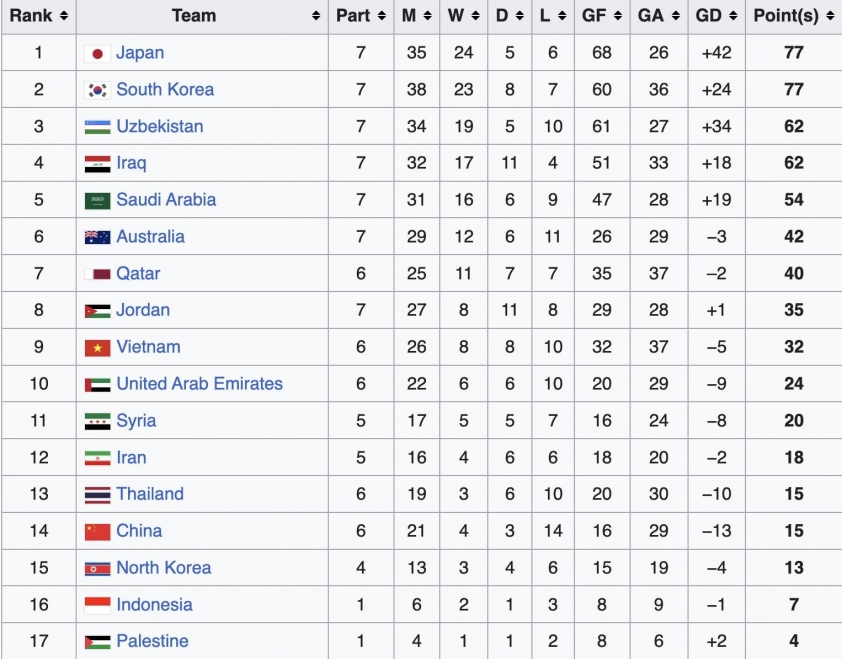Click the South Korea flag icon

point(97,90)
